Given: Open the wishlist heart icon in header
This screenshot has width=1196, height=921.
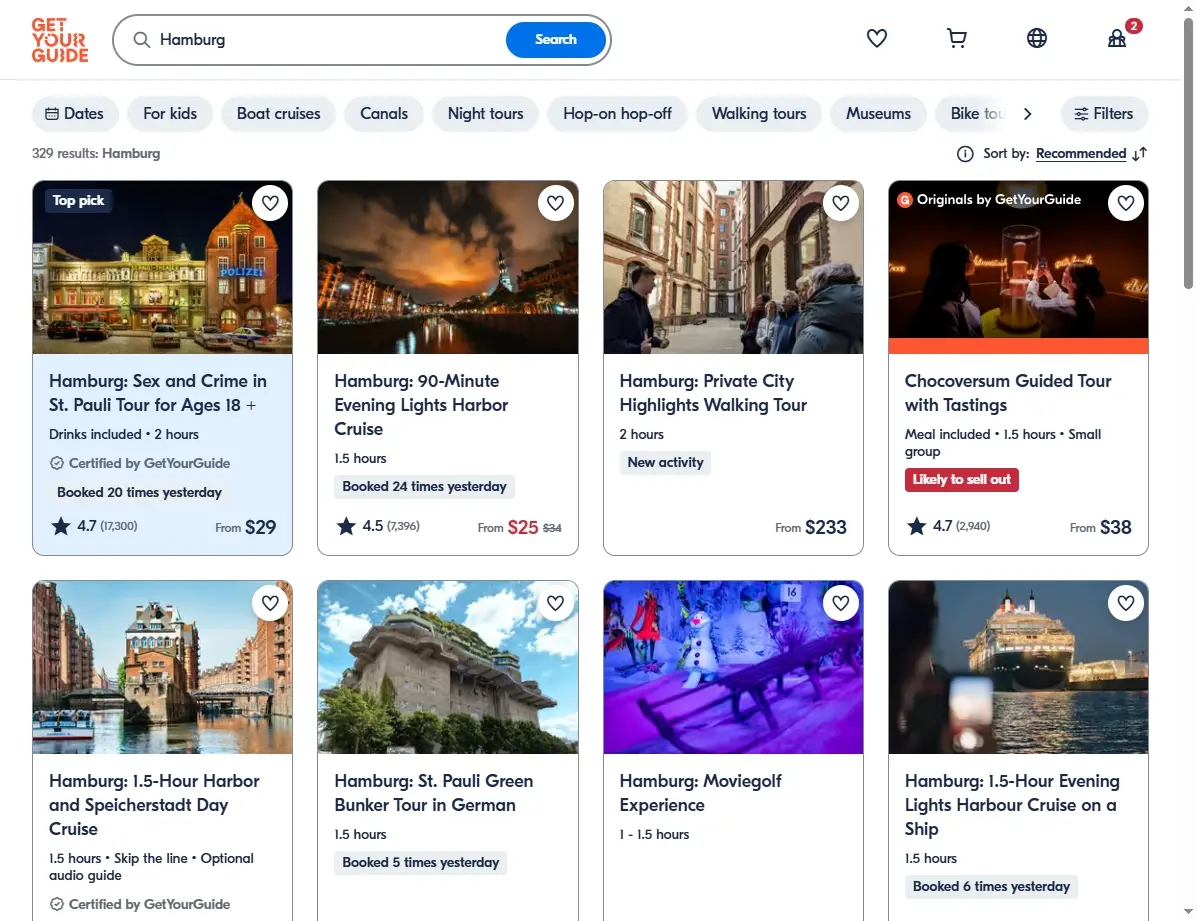Looking at the screenshot, I should click(876, 38).
